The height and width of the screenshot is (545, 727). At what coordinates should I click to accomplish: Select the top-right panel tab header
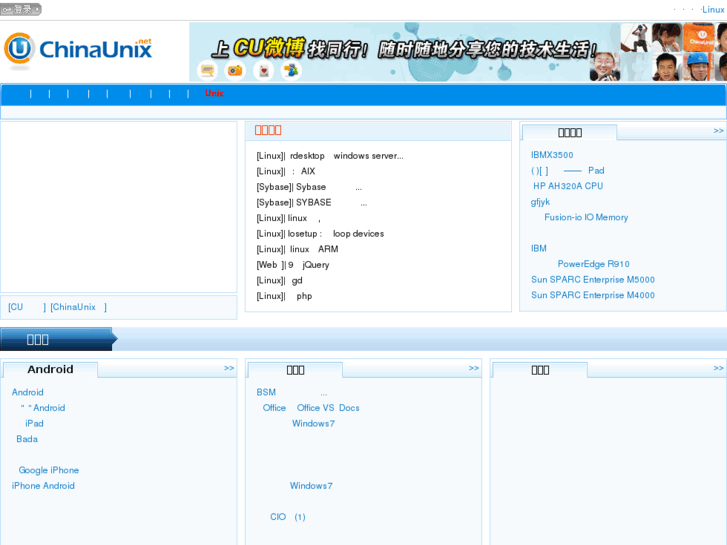pos(570,133)
